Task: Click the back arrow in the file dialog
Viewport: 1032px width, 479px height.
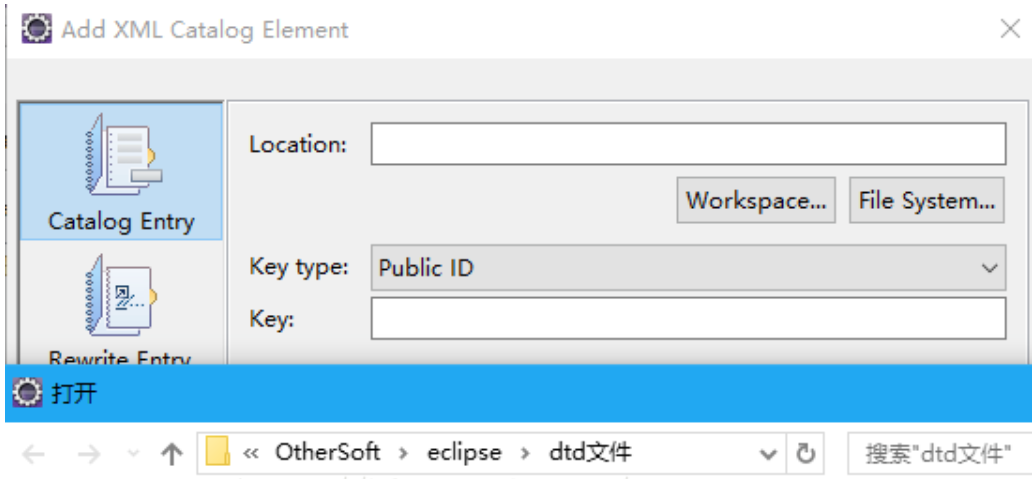Action: [33, 454]
